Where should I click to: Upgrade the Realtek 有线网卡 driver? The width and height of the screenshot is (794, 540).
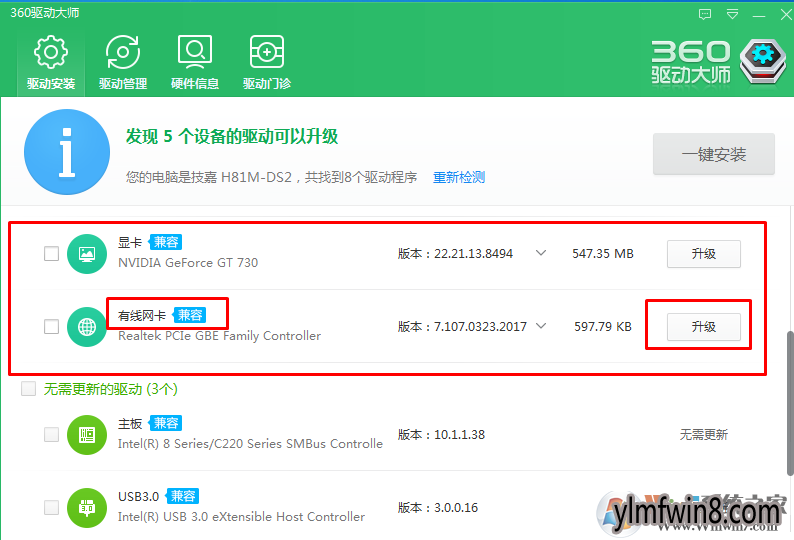tap(703, 327)
